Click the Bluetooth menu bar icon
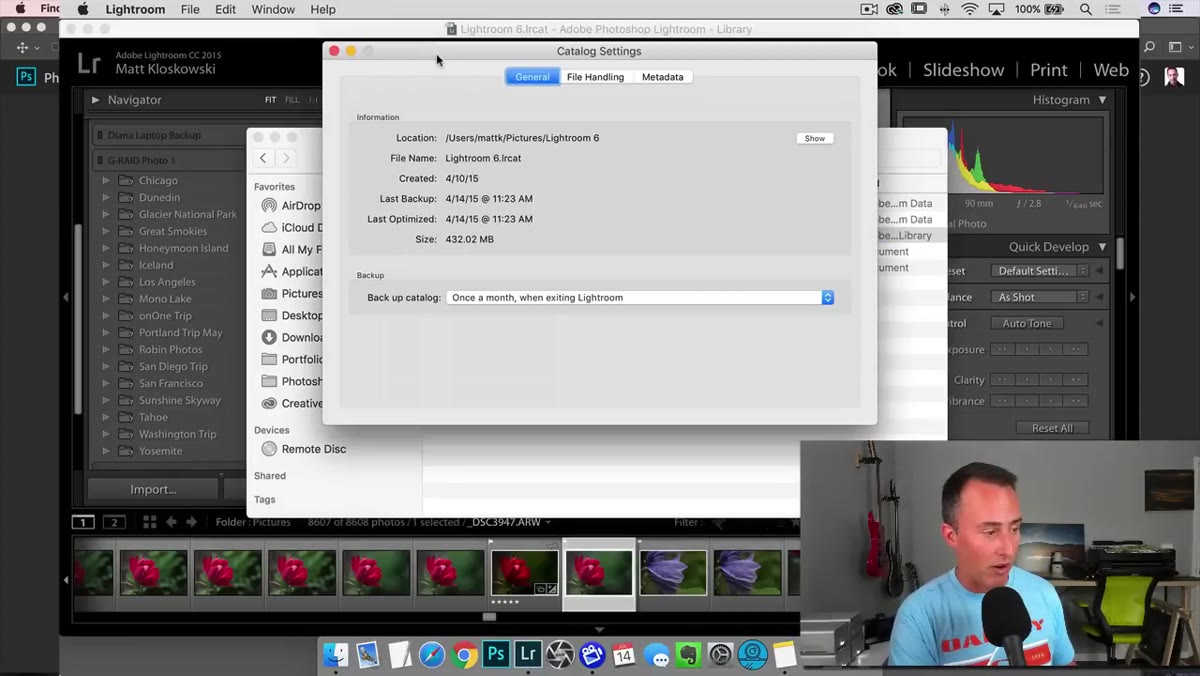This screenshot has width=1200, height=676. coord(945,9)
